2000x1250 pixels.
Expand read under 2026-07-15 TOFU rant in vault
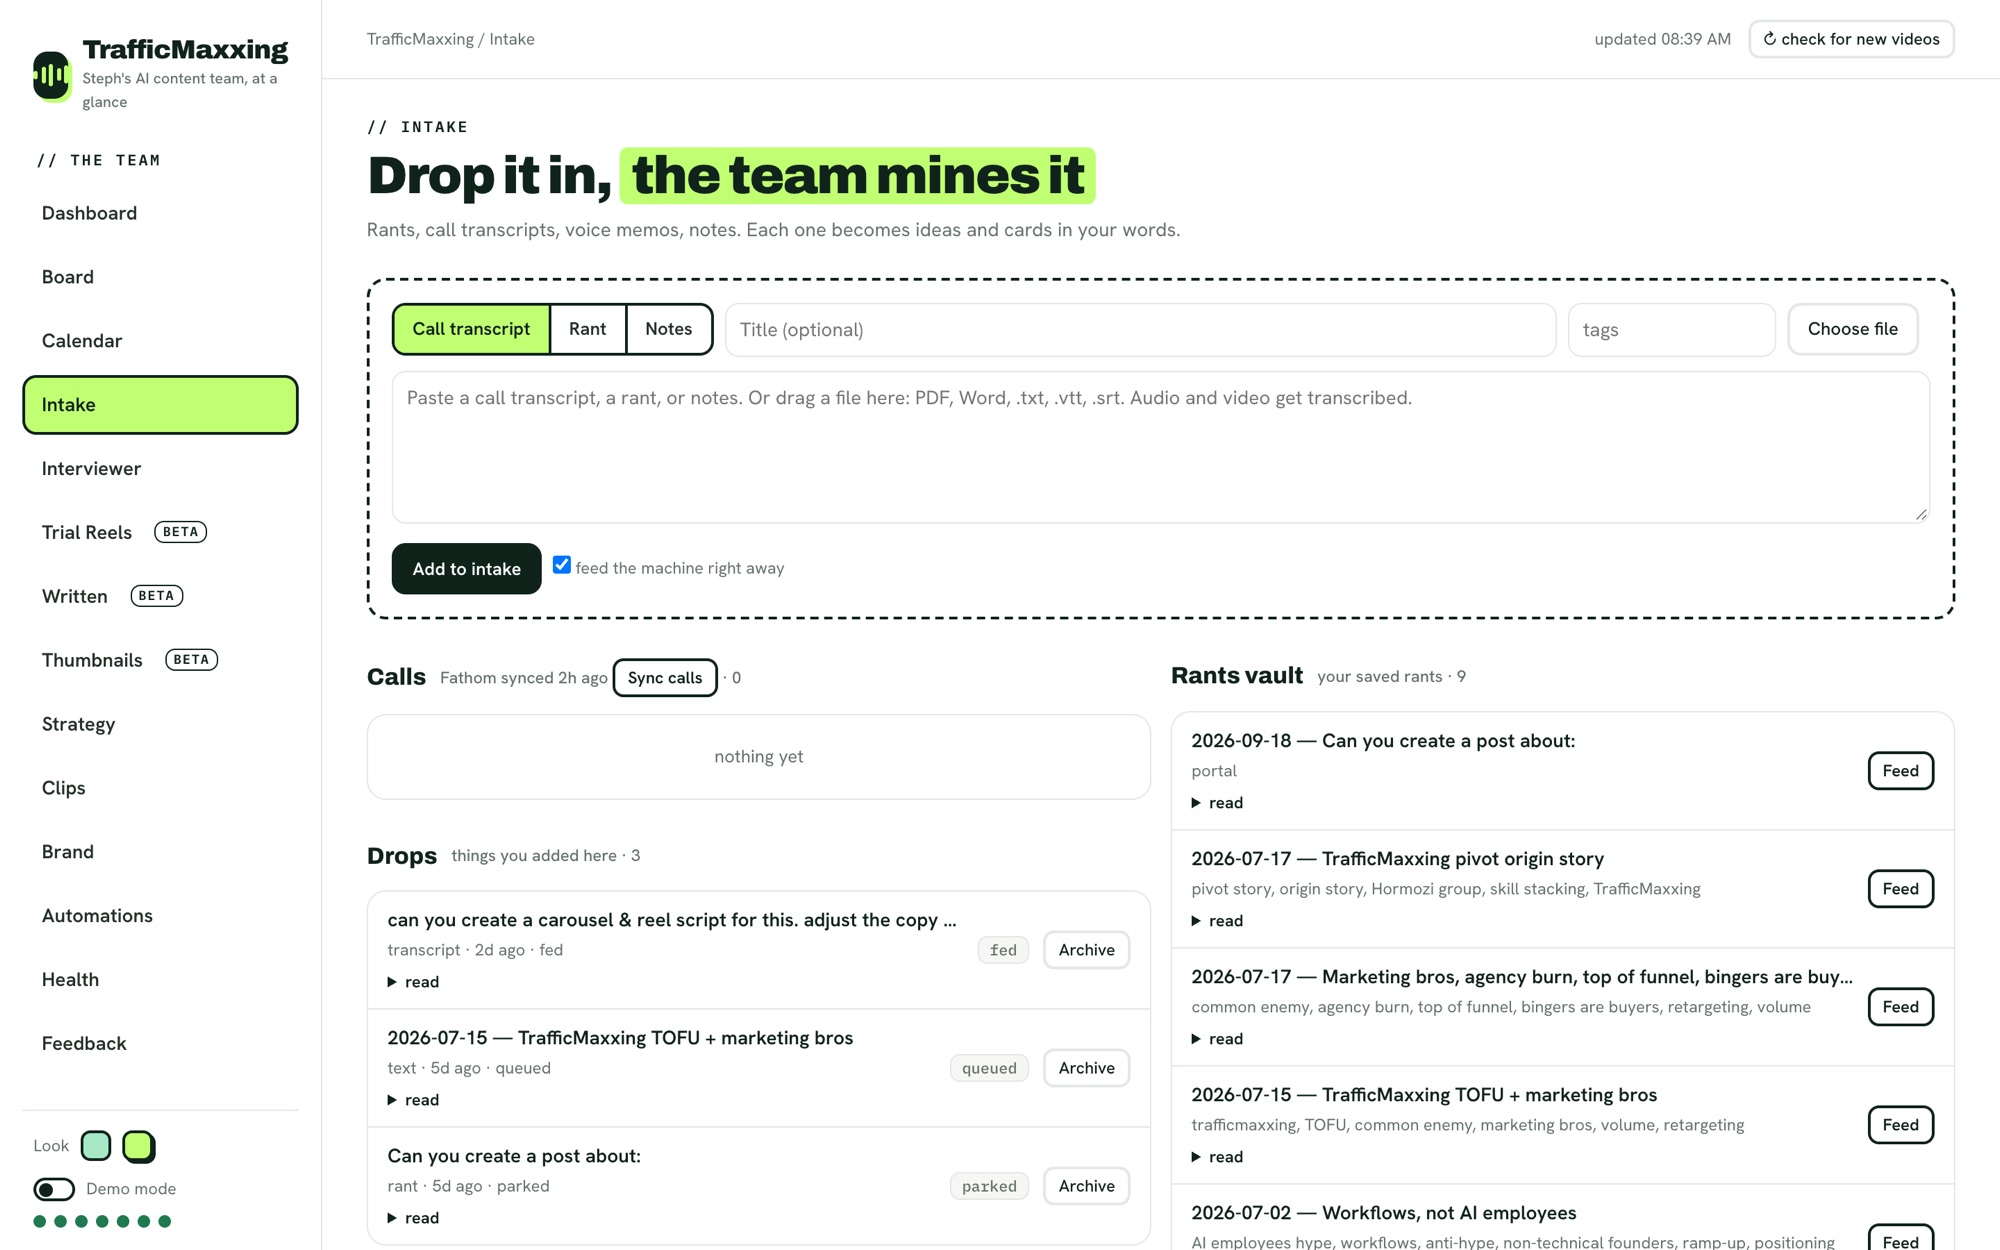pyautogui.click(x=1217, y=1157)
